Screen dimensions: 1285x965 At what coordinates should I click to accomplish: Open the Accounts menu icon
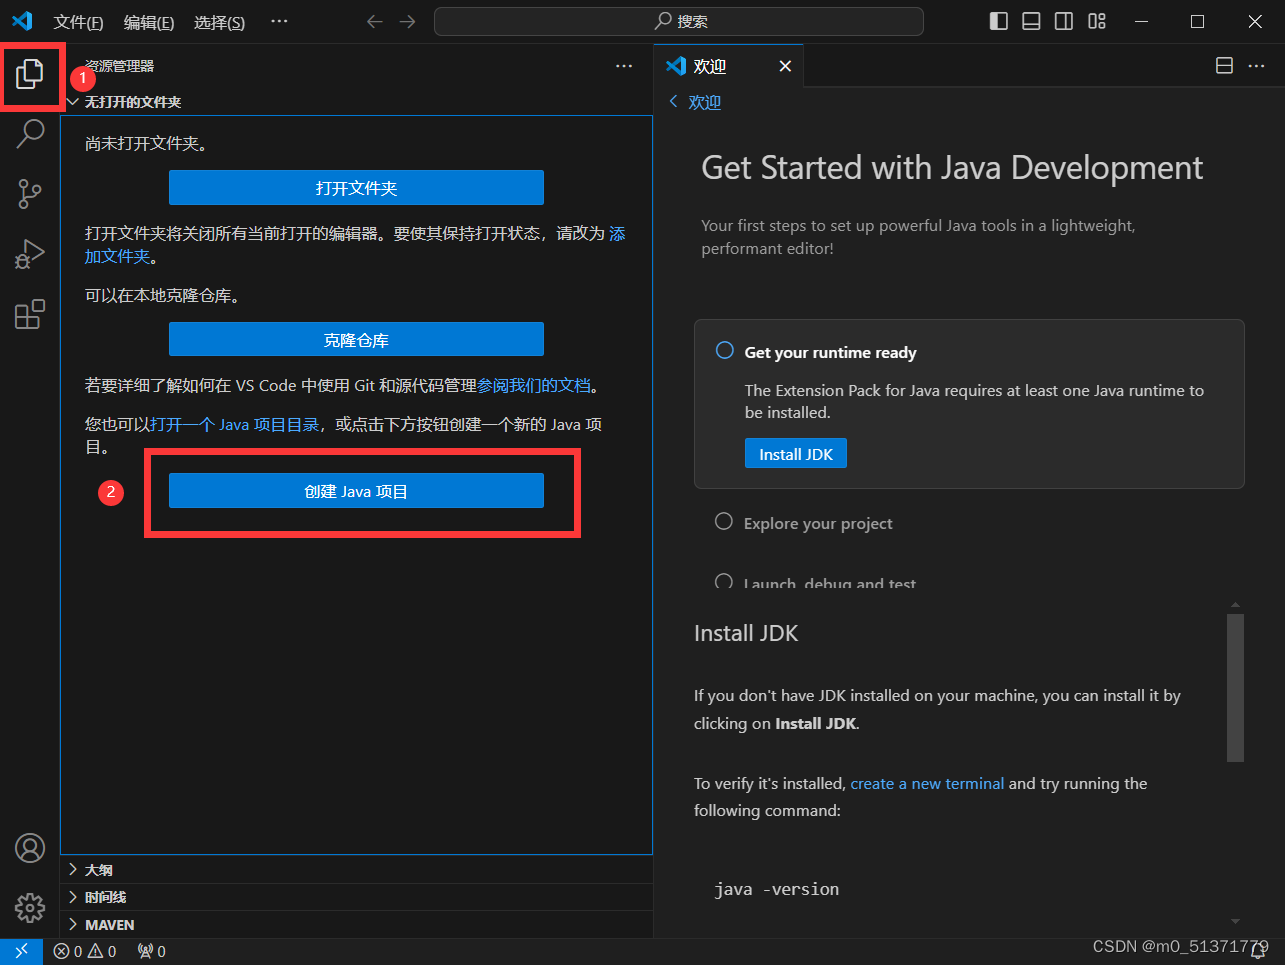click(x=30, y=848)
